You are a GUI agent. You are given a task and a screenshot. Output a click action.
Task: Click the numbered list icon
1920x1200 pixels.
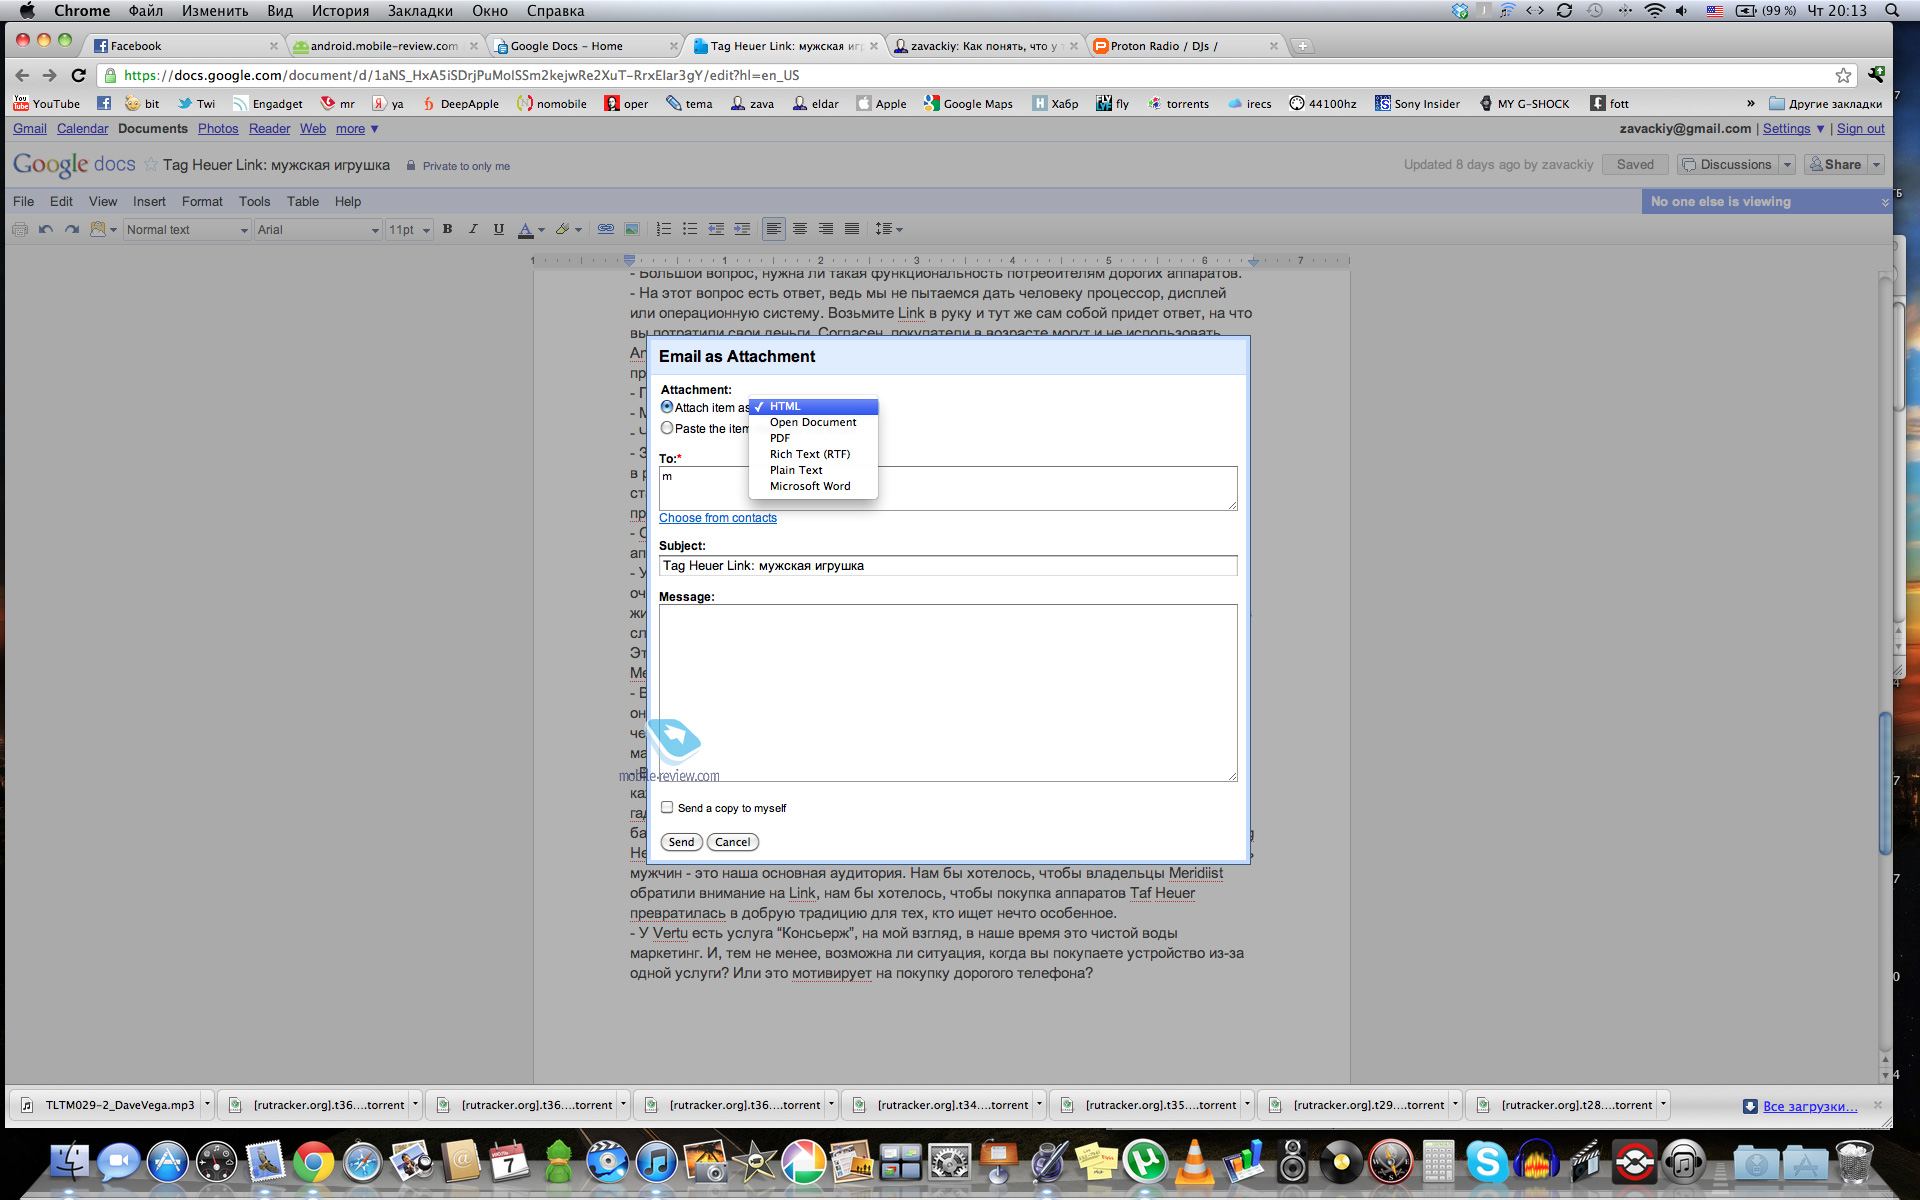coord(663,229)
